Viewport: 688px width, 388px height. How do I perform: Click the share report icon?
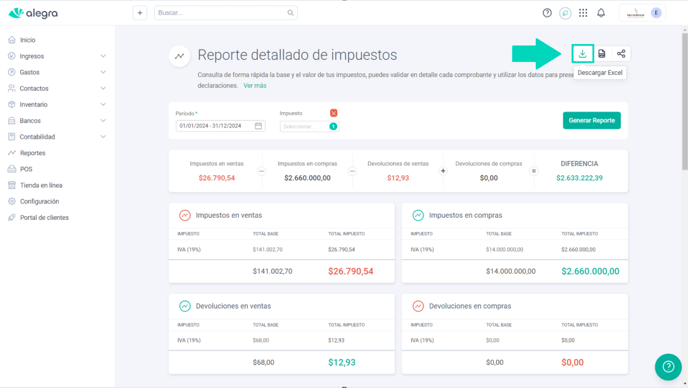[621, 54]
